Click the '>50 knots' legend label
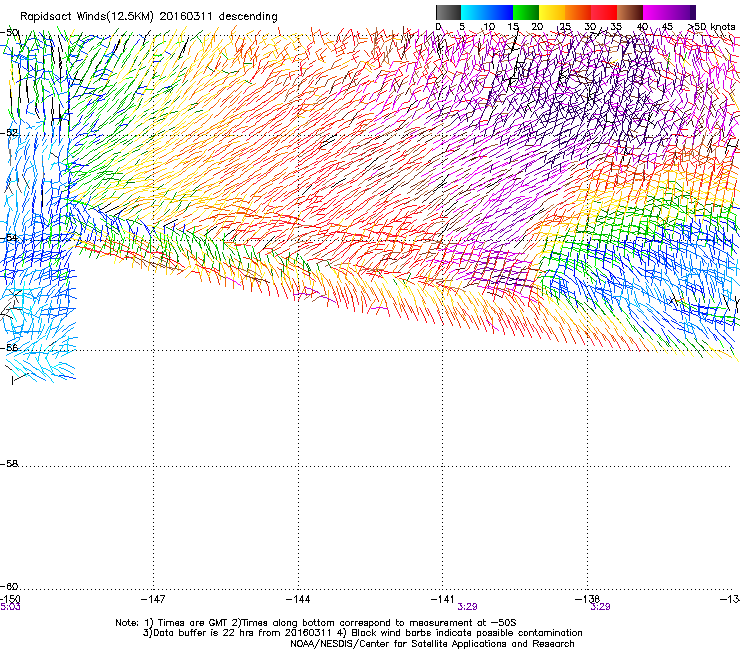The width and height of the screenshot is (740, 650). pyautogui.click(x=712, y=27)
